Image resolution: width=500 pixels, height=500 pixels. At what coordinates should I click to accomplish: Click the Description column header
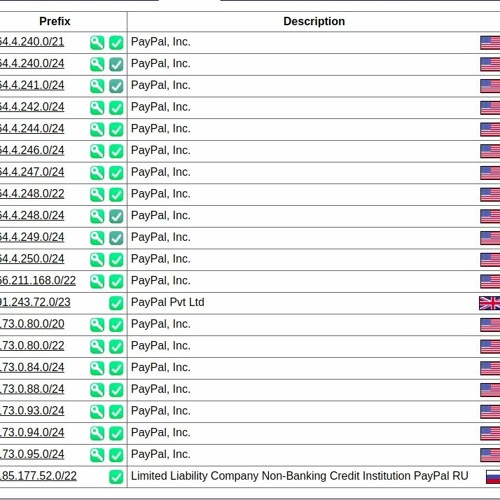pos(314,21)
